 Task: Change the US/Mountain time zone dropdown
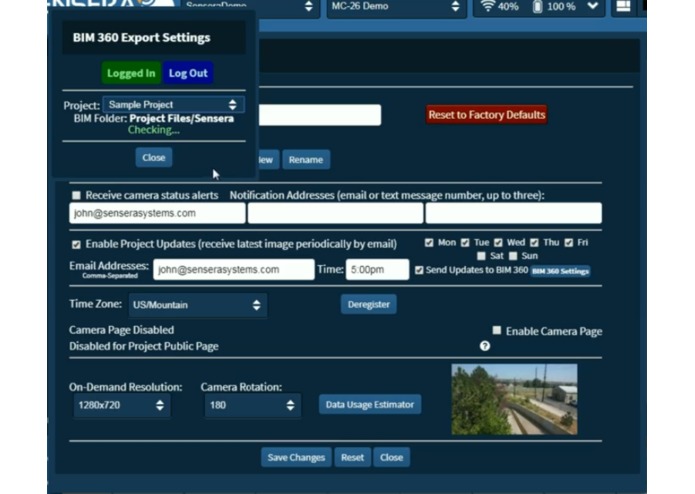(x=198, y=305)
